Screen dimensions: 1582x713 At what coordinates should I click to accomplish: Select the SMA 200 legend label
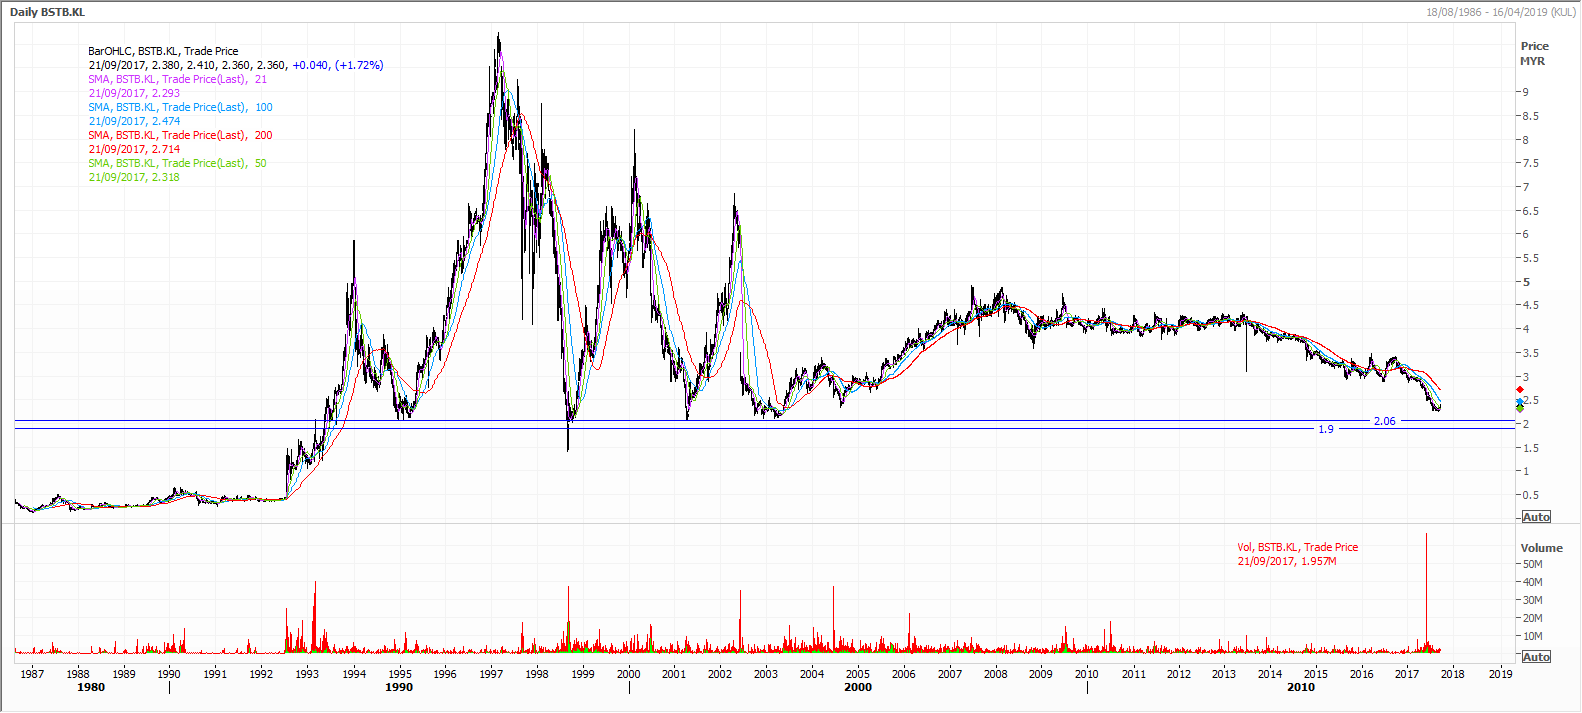click(x=180, y=135)
